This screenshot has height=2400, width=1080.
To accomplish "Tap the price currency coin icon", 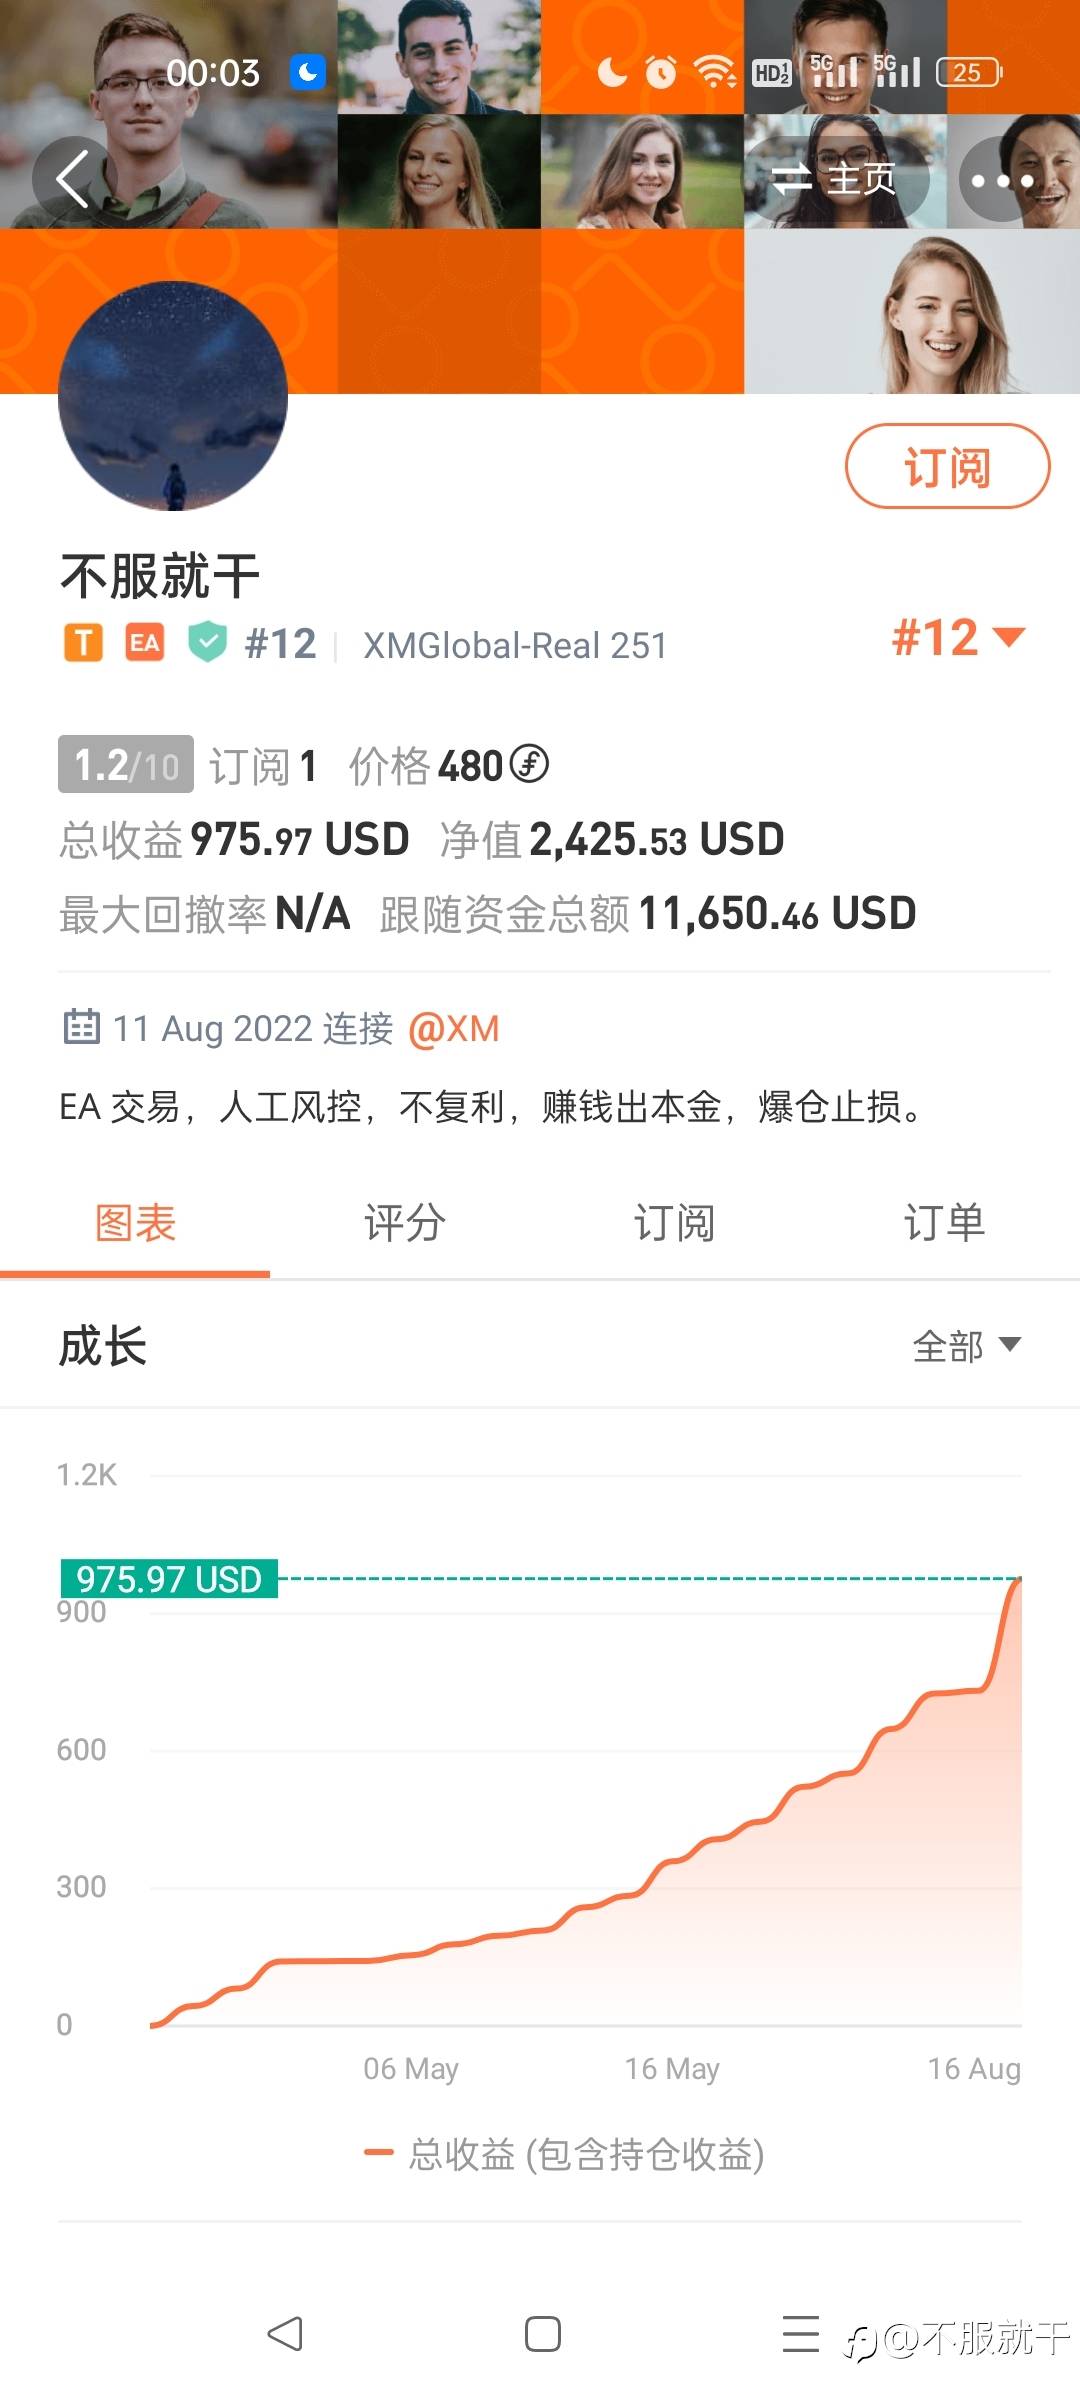I will point(529,765).
